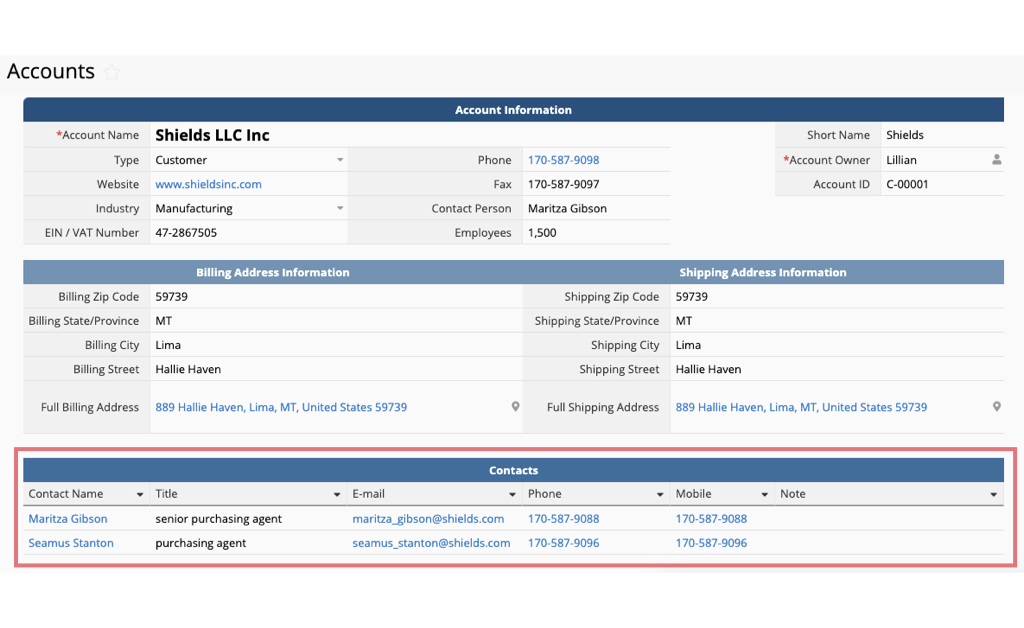The image size is (1024, 628).
Task: Expand the Title column filter arrow
Action: pyautogui.click(x=337, y=495)
